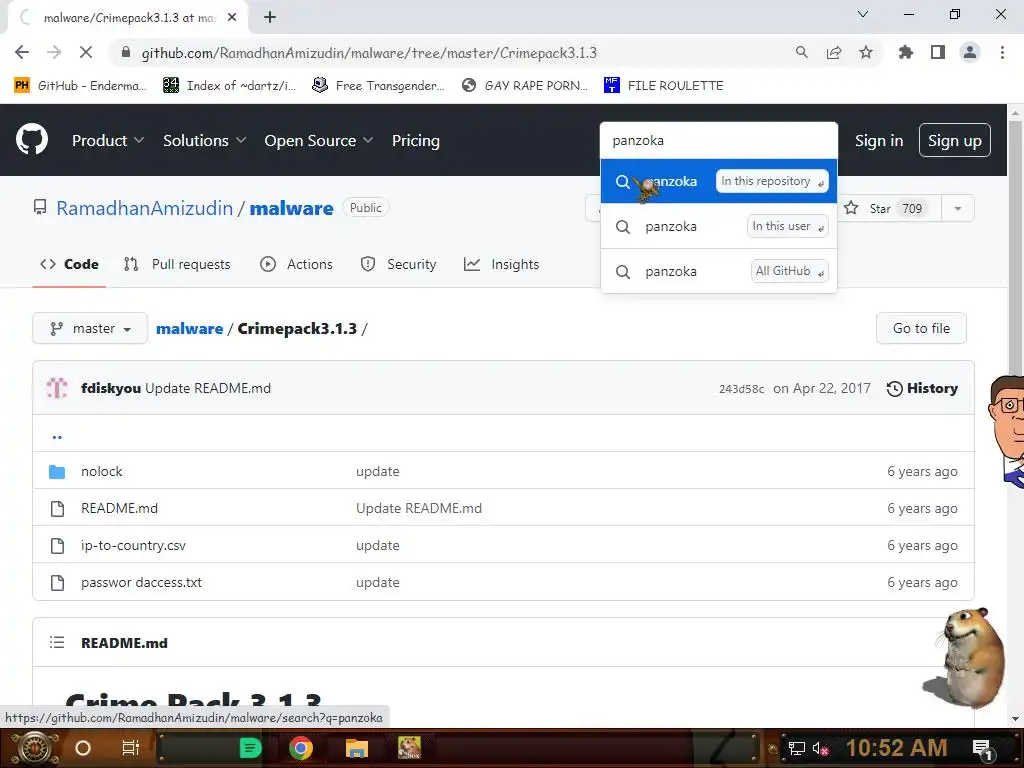Click the network tray icon

click(x=796, y=748)
